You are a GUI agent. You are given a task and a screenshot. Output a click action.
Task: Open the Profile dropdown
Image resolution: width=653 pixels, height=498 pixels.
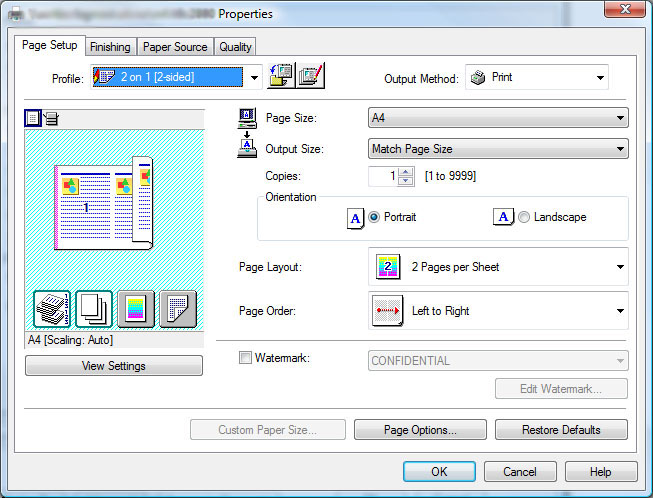(254, 77)
